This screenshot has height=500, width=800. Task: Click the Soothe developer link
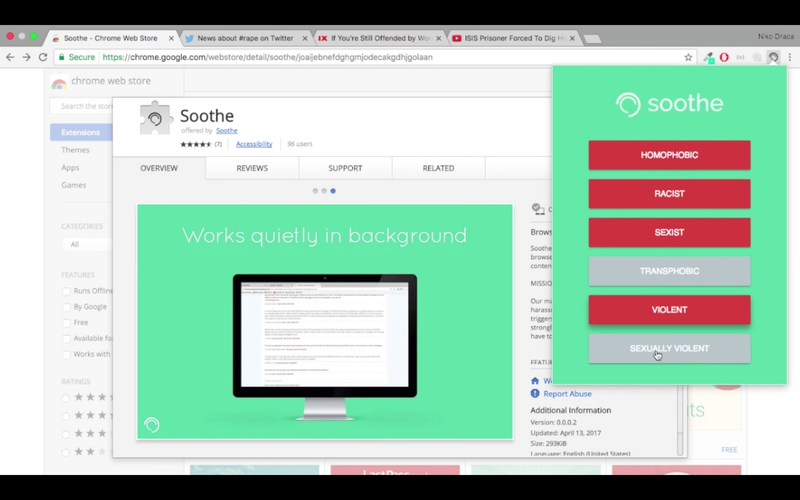(227, 131)
